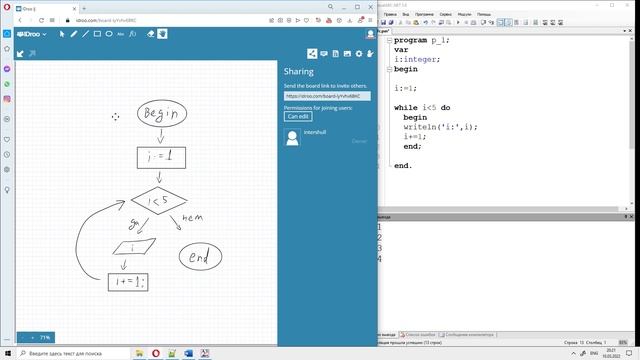Viewport: 640px width, 360px height.
Task: Click the Save icon in Pascal IDE toolbar
Action: point(383,22)
